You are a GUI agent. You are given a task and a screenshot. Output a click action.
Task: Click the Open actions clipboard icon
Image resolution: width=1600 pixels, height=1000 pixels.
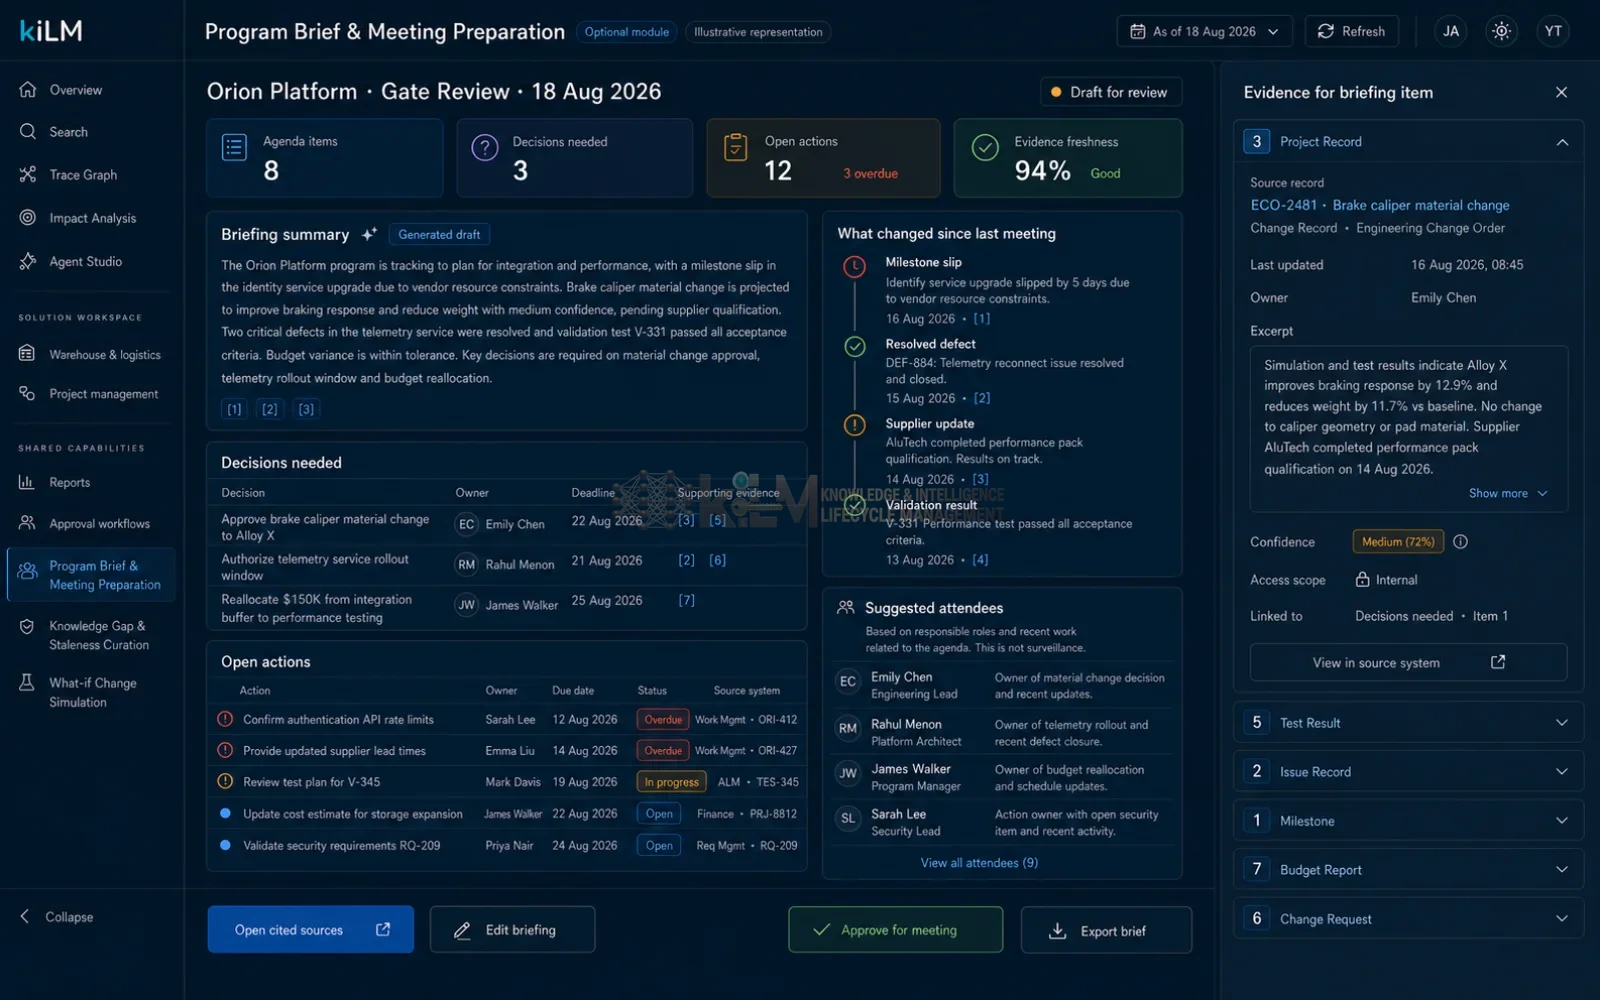[735, 147]
